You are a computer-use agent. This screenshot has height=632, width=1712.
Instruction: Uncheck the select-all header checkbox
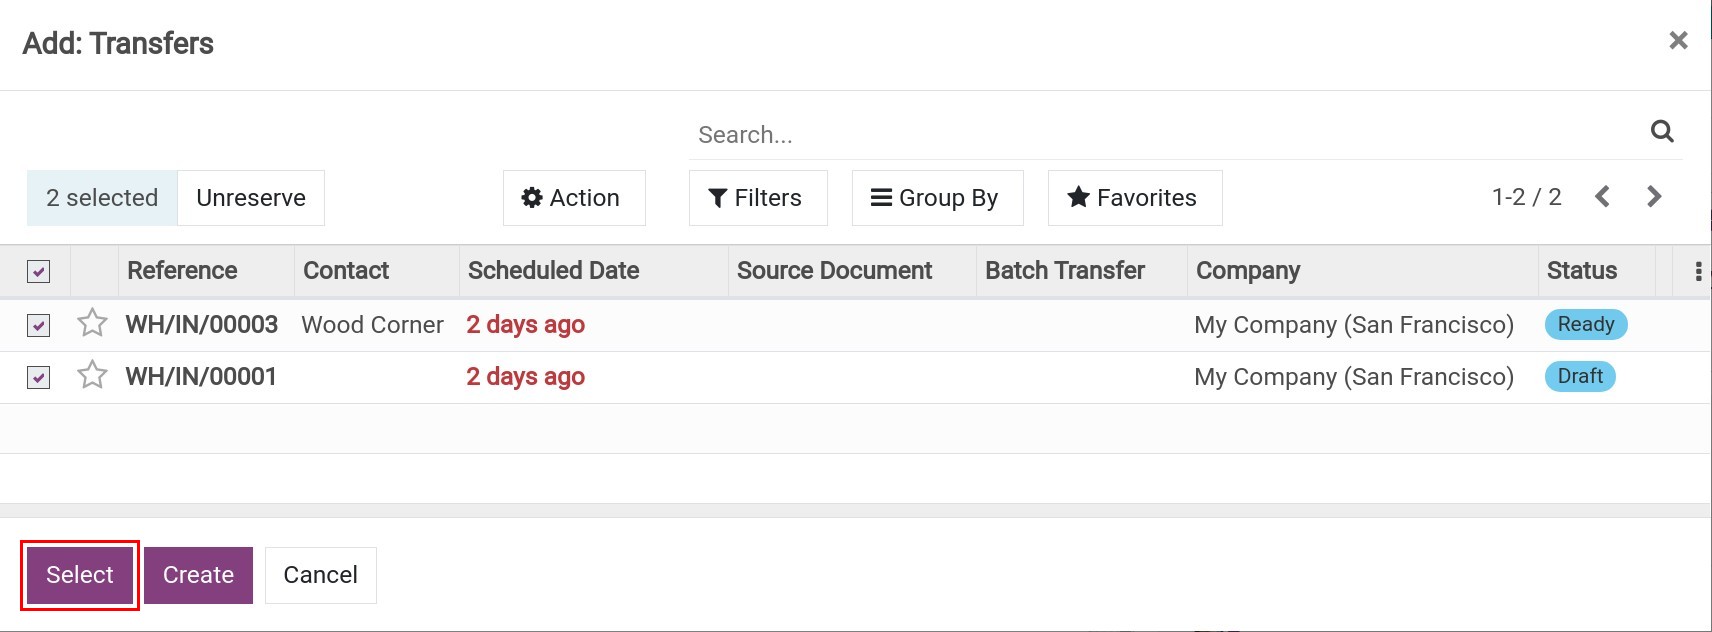coord(38,272)
